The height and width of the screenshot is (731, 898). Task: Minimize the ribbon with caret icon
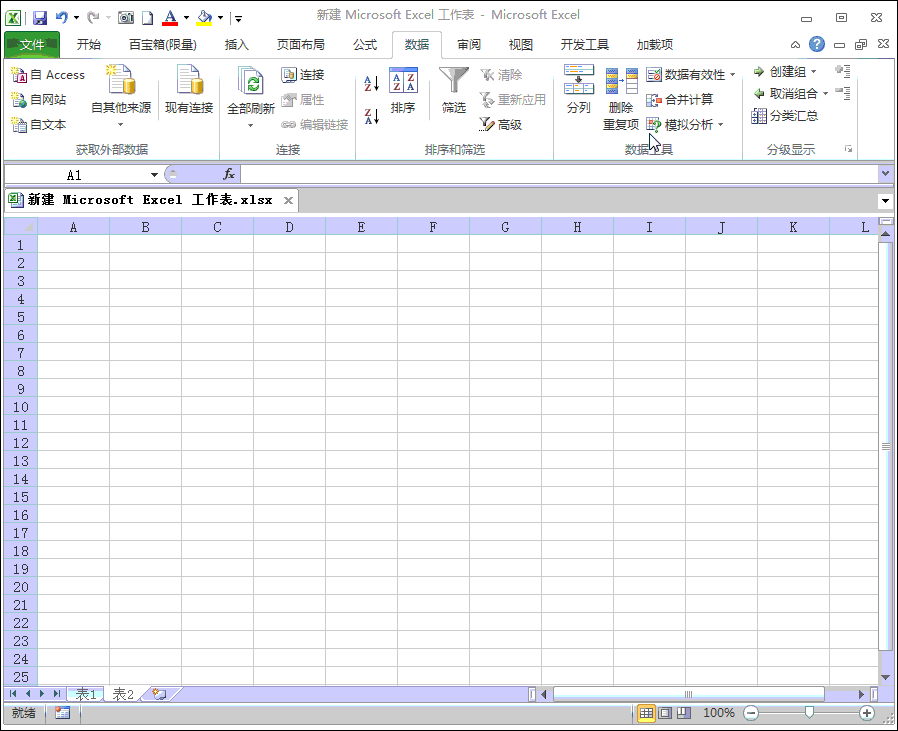click(795, 45)
